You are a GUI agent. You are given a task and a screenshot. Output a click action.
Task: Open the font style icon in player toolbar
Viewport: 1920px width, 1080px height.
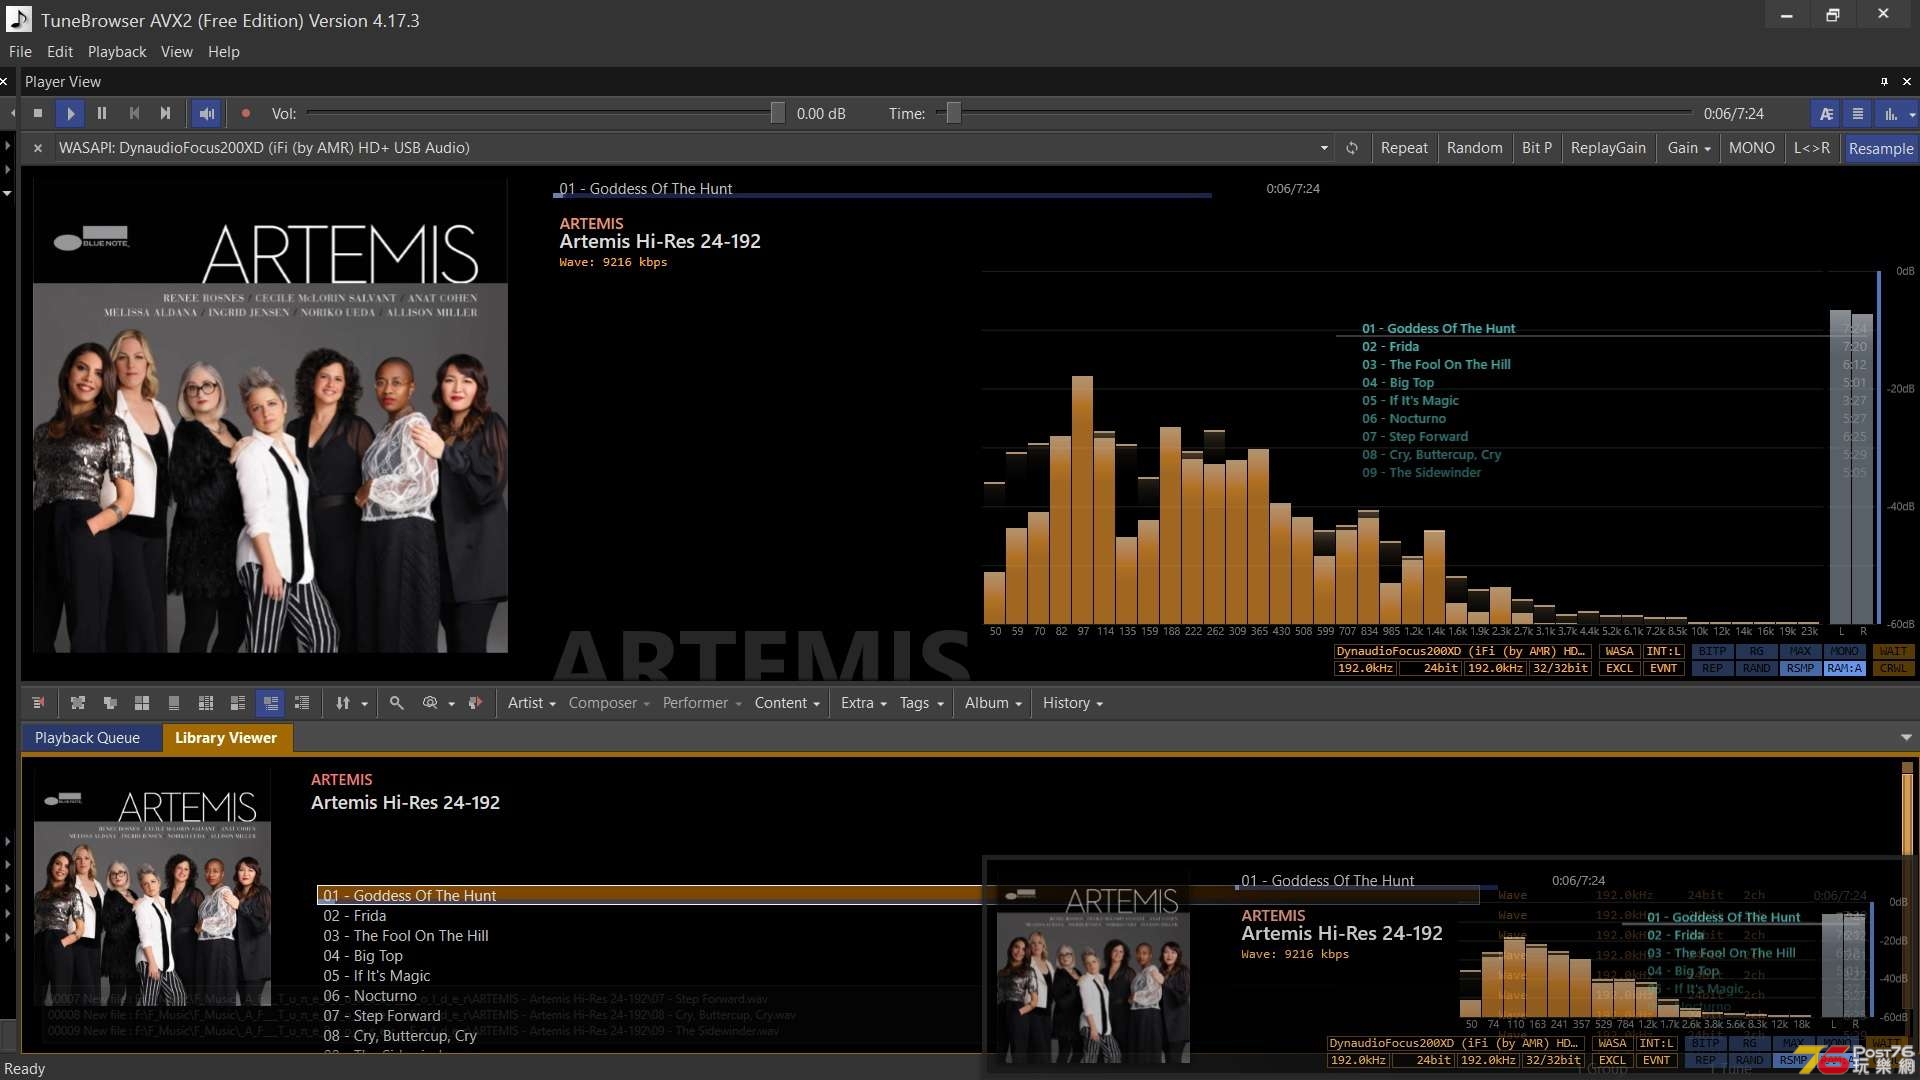point(1826,114)
